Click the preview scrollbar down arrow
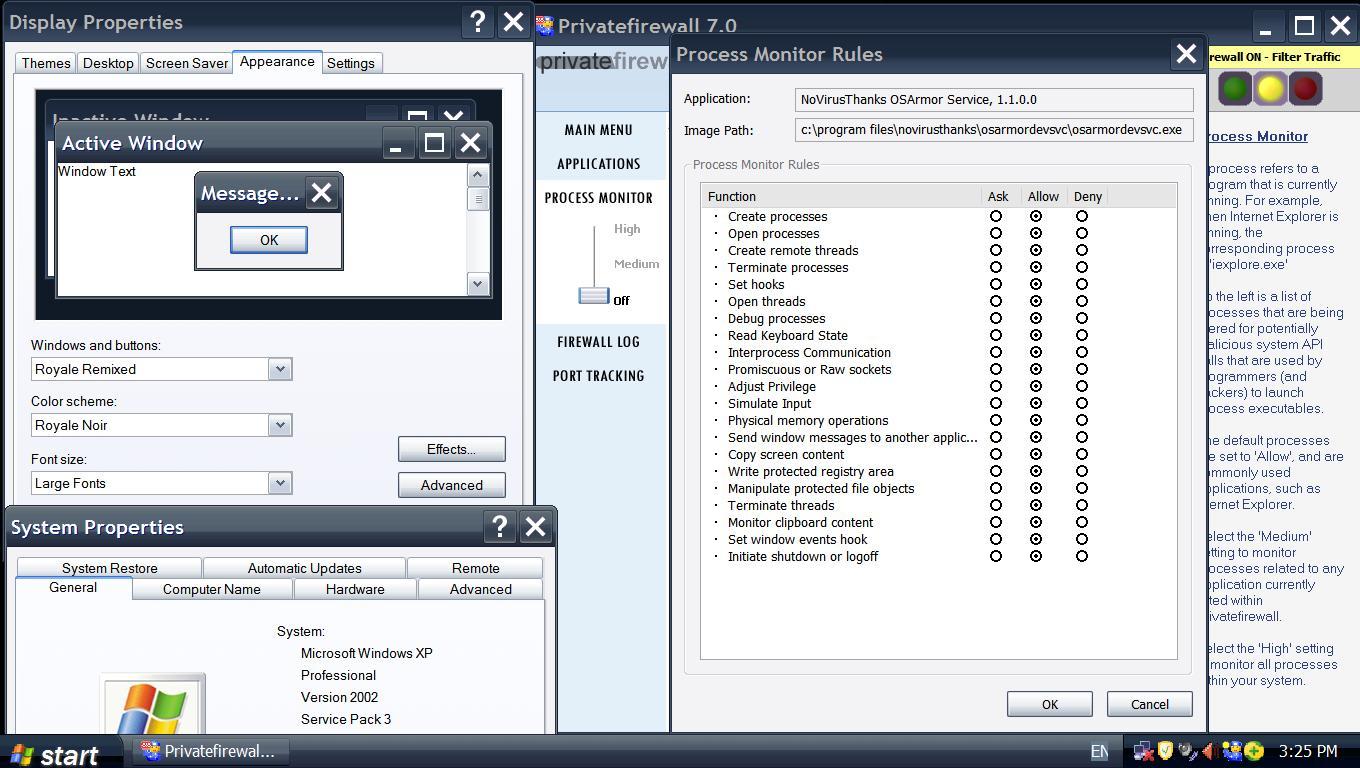Image resolution: width=1360 pixels, height=768 pixels. pyautogui.click(x=477, y=284)
